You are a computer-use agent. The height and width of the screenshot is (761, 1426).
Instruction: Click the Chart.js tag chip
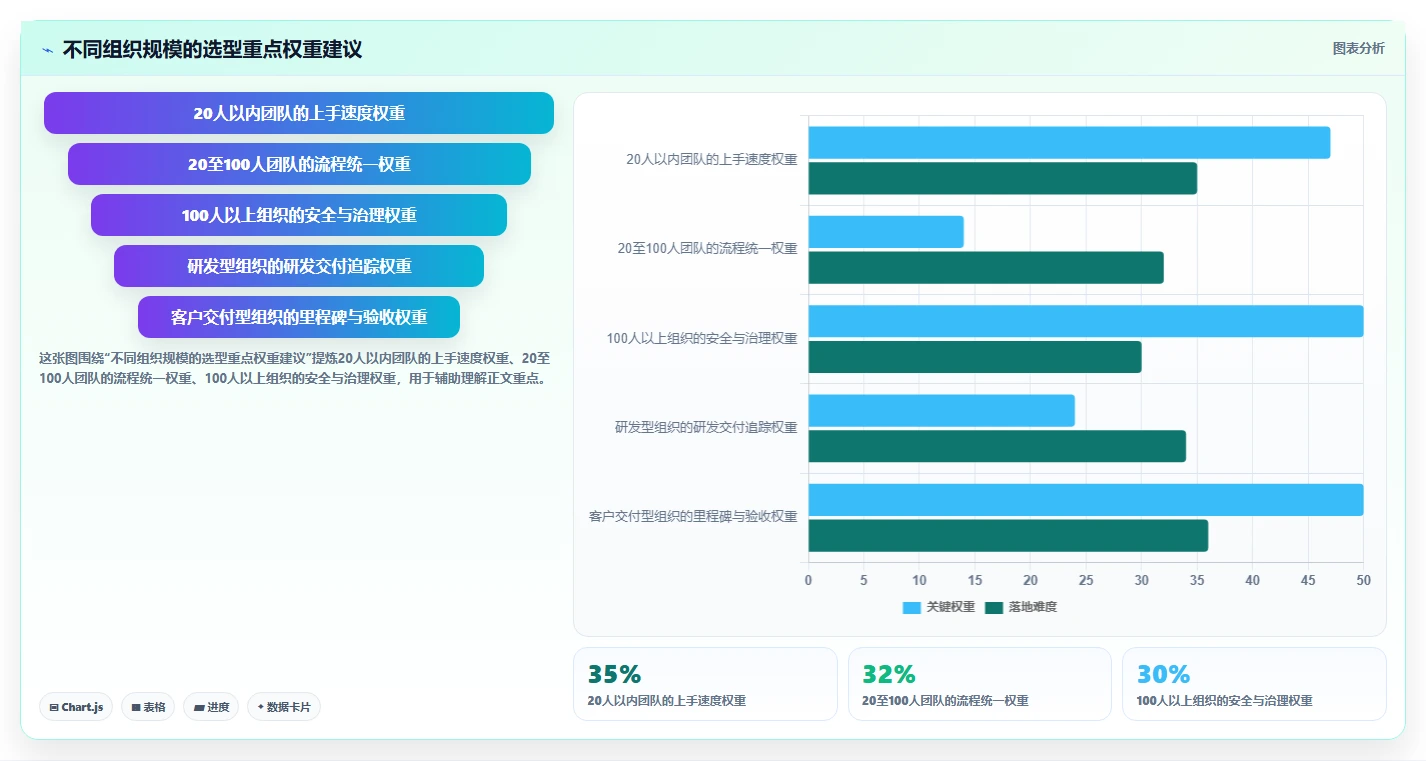point(76,707)
